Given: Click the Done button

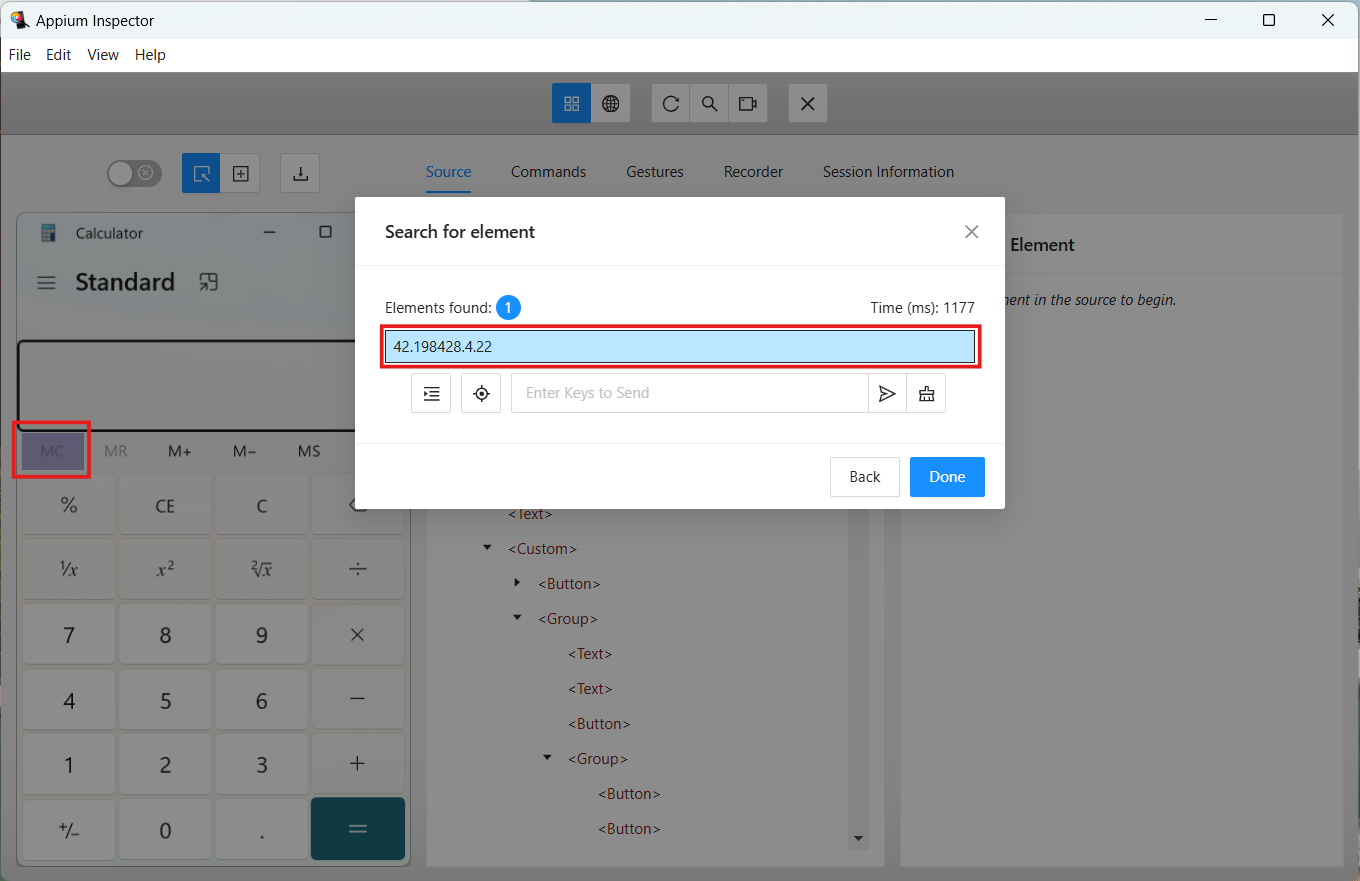Looking at the screenshot, I should pyautogui.click(x=946, y=477).
